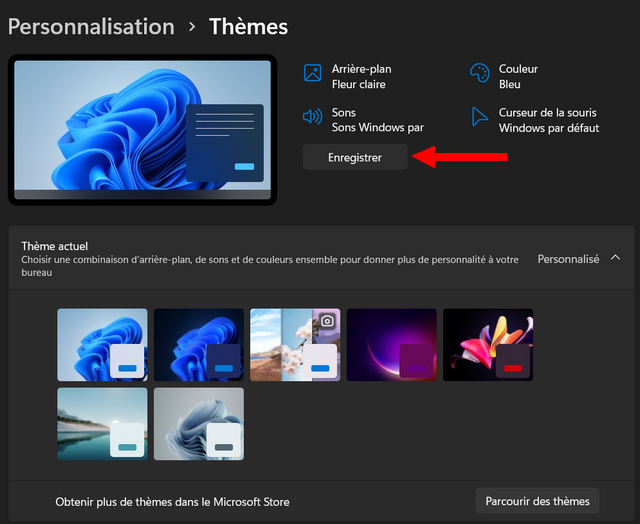Viewport: 640px width, 524px height.
Task: Click the Sons speaker icon
Action: click(312, 117)
